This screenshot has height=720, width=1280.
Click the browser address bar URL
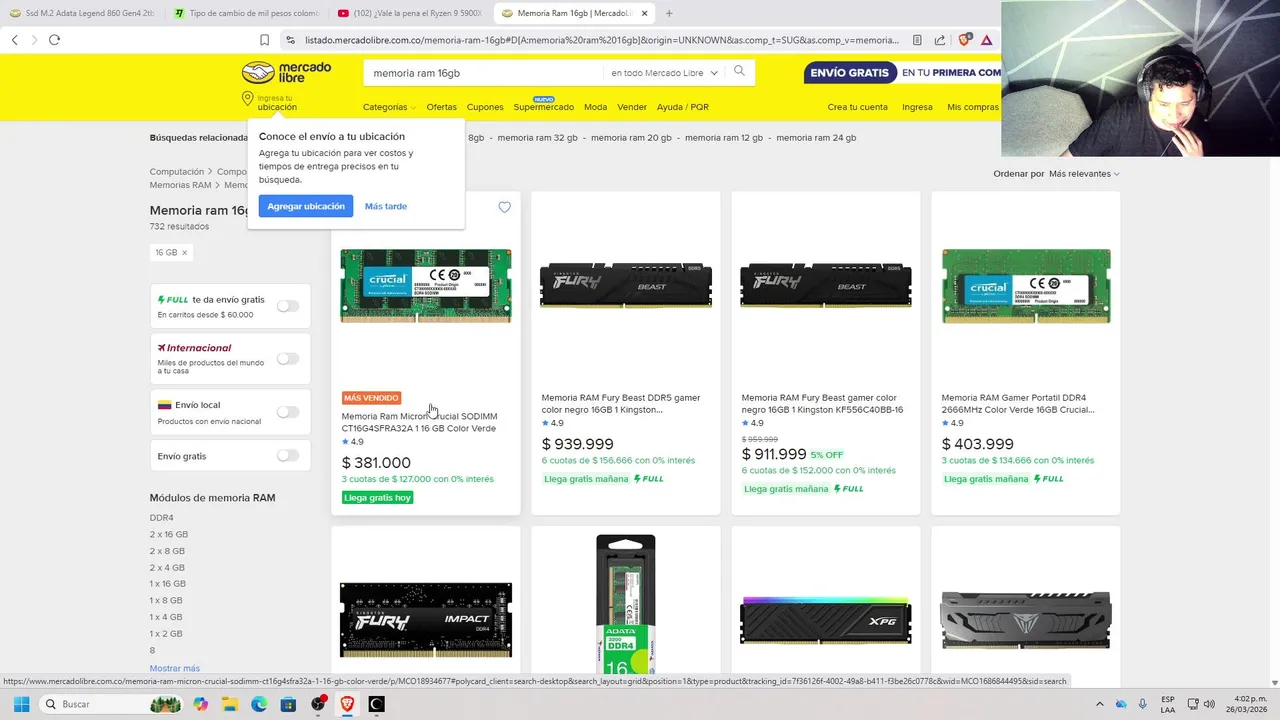coord(602,40)
